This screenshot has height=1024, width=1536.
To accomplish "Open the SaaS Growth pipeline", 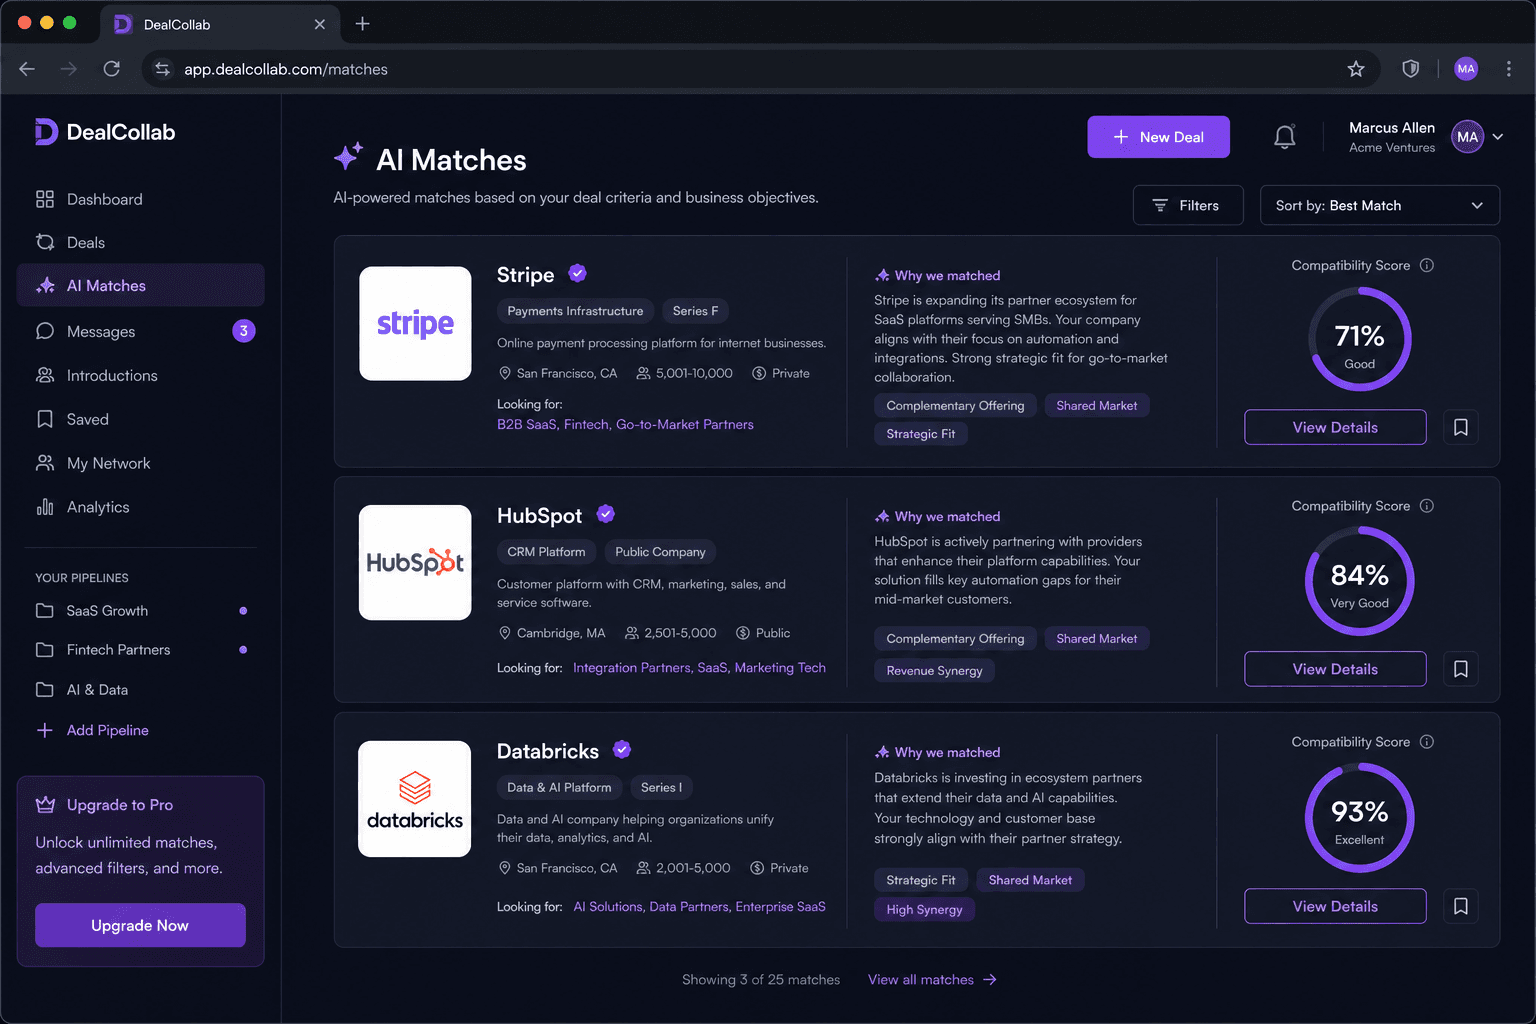I will pos(141,610).
